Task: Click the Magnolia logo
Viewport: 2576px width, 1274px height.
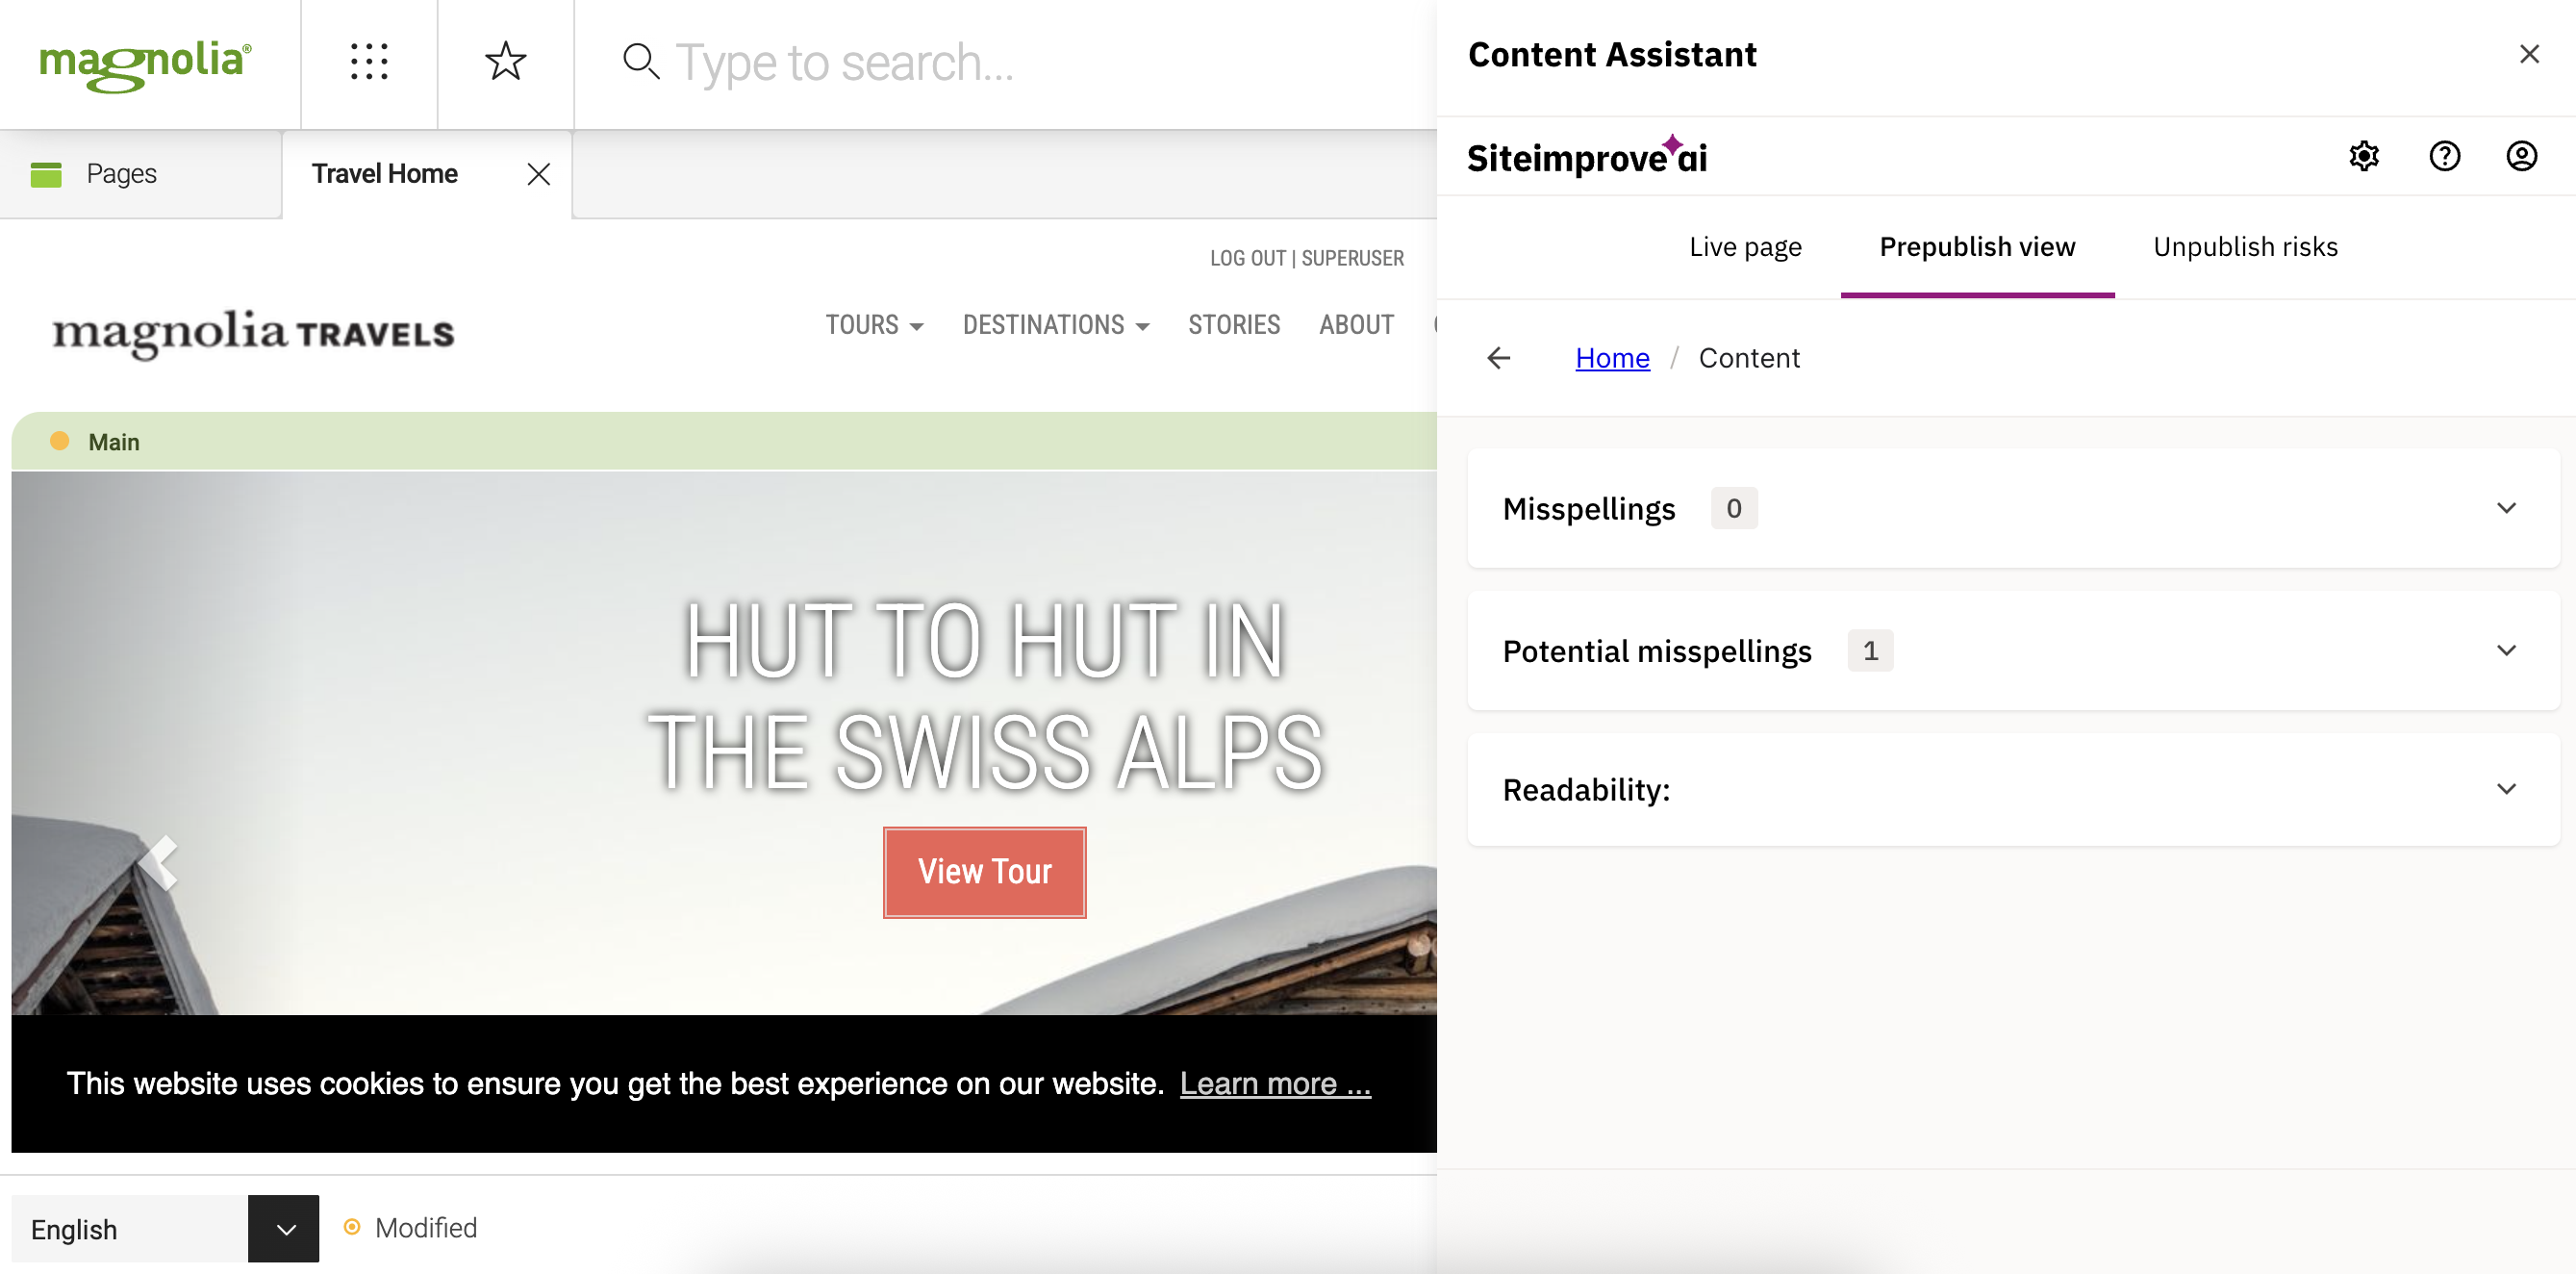Action: (144, 62)
